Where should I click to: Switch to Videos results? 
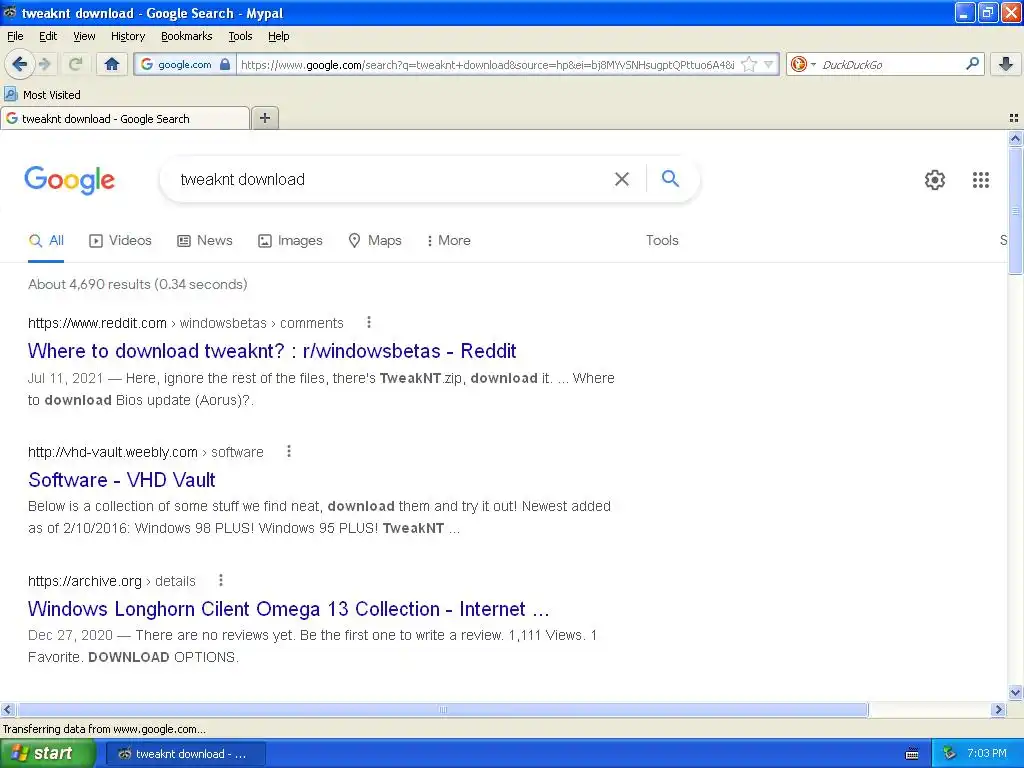pyautogui.click(x=120, y=240)
